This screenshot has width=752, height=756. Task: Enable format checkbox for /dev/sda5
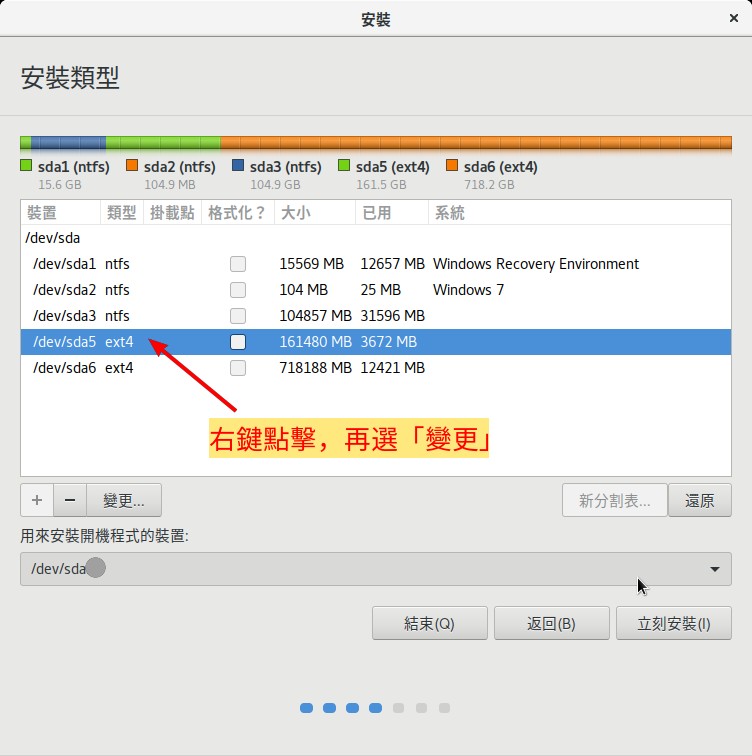click(x=238, y=342)
